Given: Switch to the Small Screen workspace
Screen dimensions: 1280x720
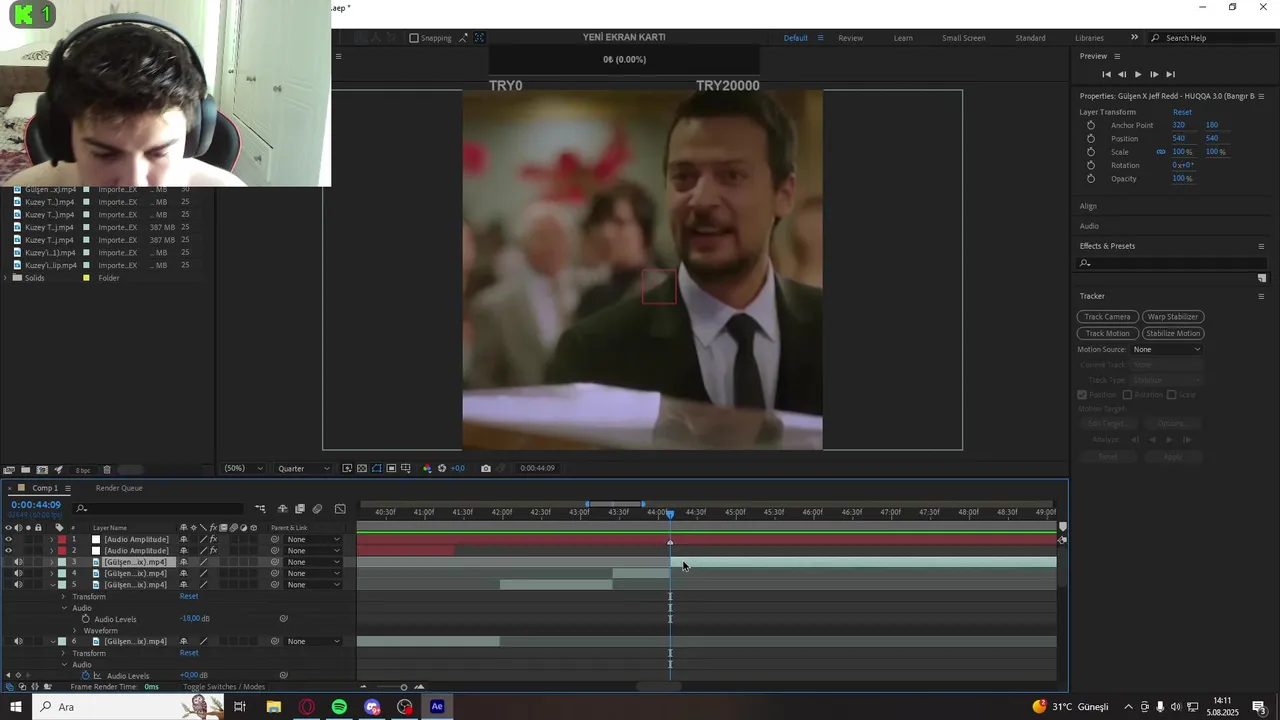Looking at the screenshot, I should 963,38.
